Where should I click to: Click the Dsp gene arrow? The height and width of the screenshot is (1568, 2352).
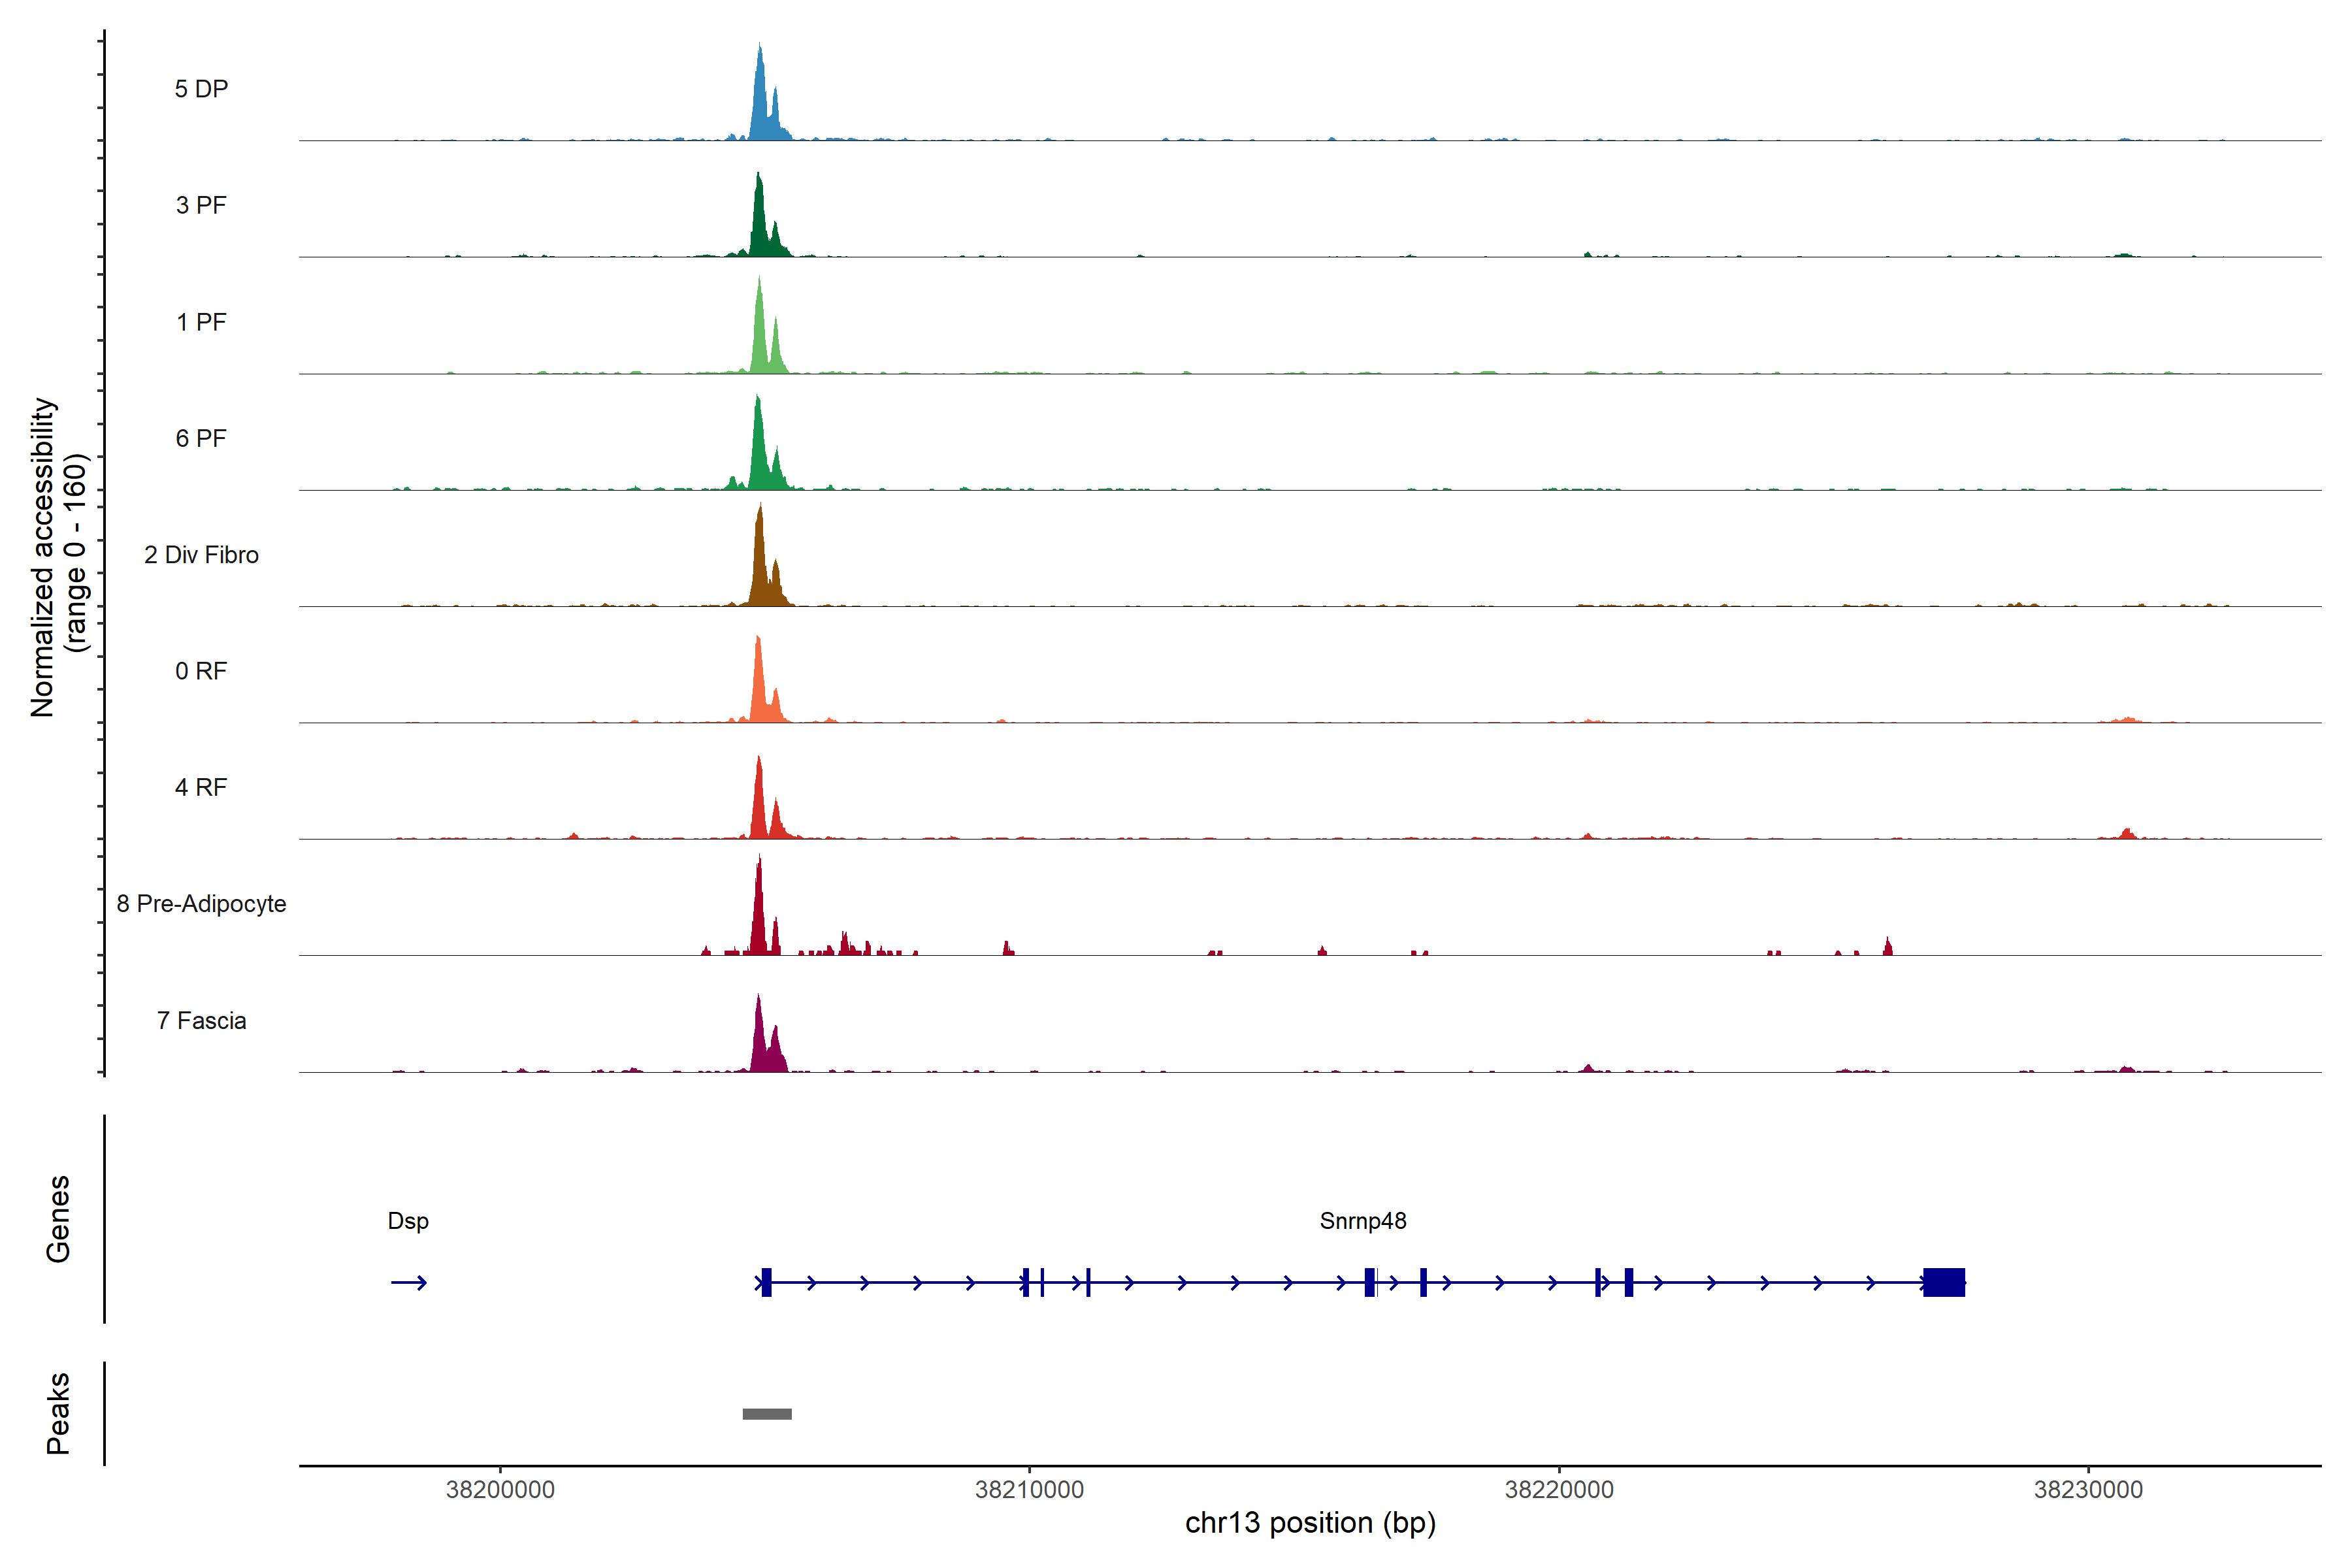click(409, 1283)
